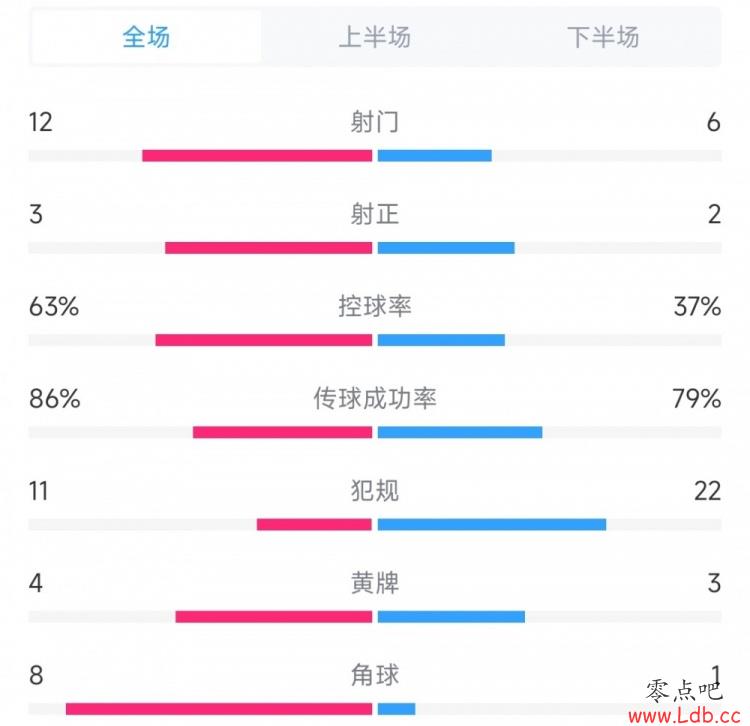Click the blue 控球率 possession bar
Image resolution: width=750 pixels, height=726 pixels.
[441, 340]
